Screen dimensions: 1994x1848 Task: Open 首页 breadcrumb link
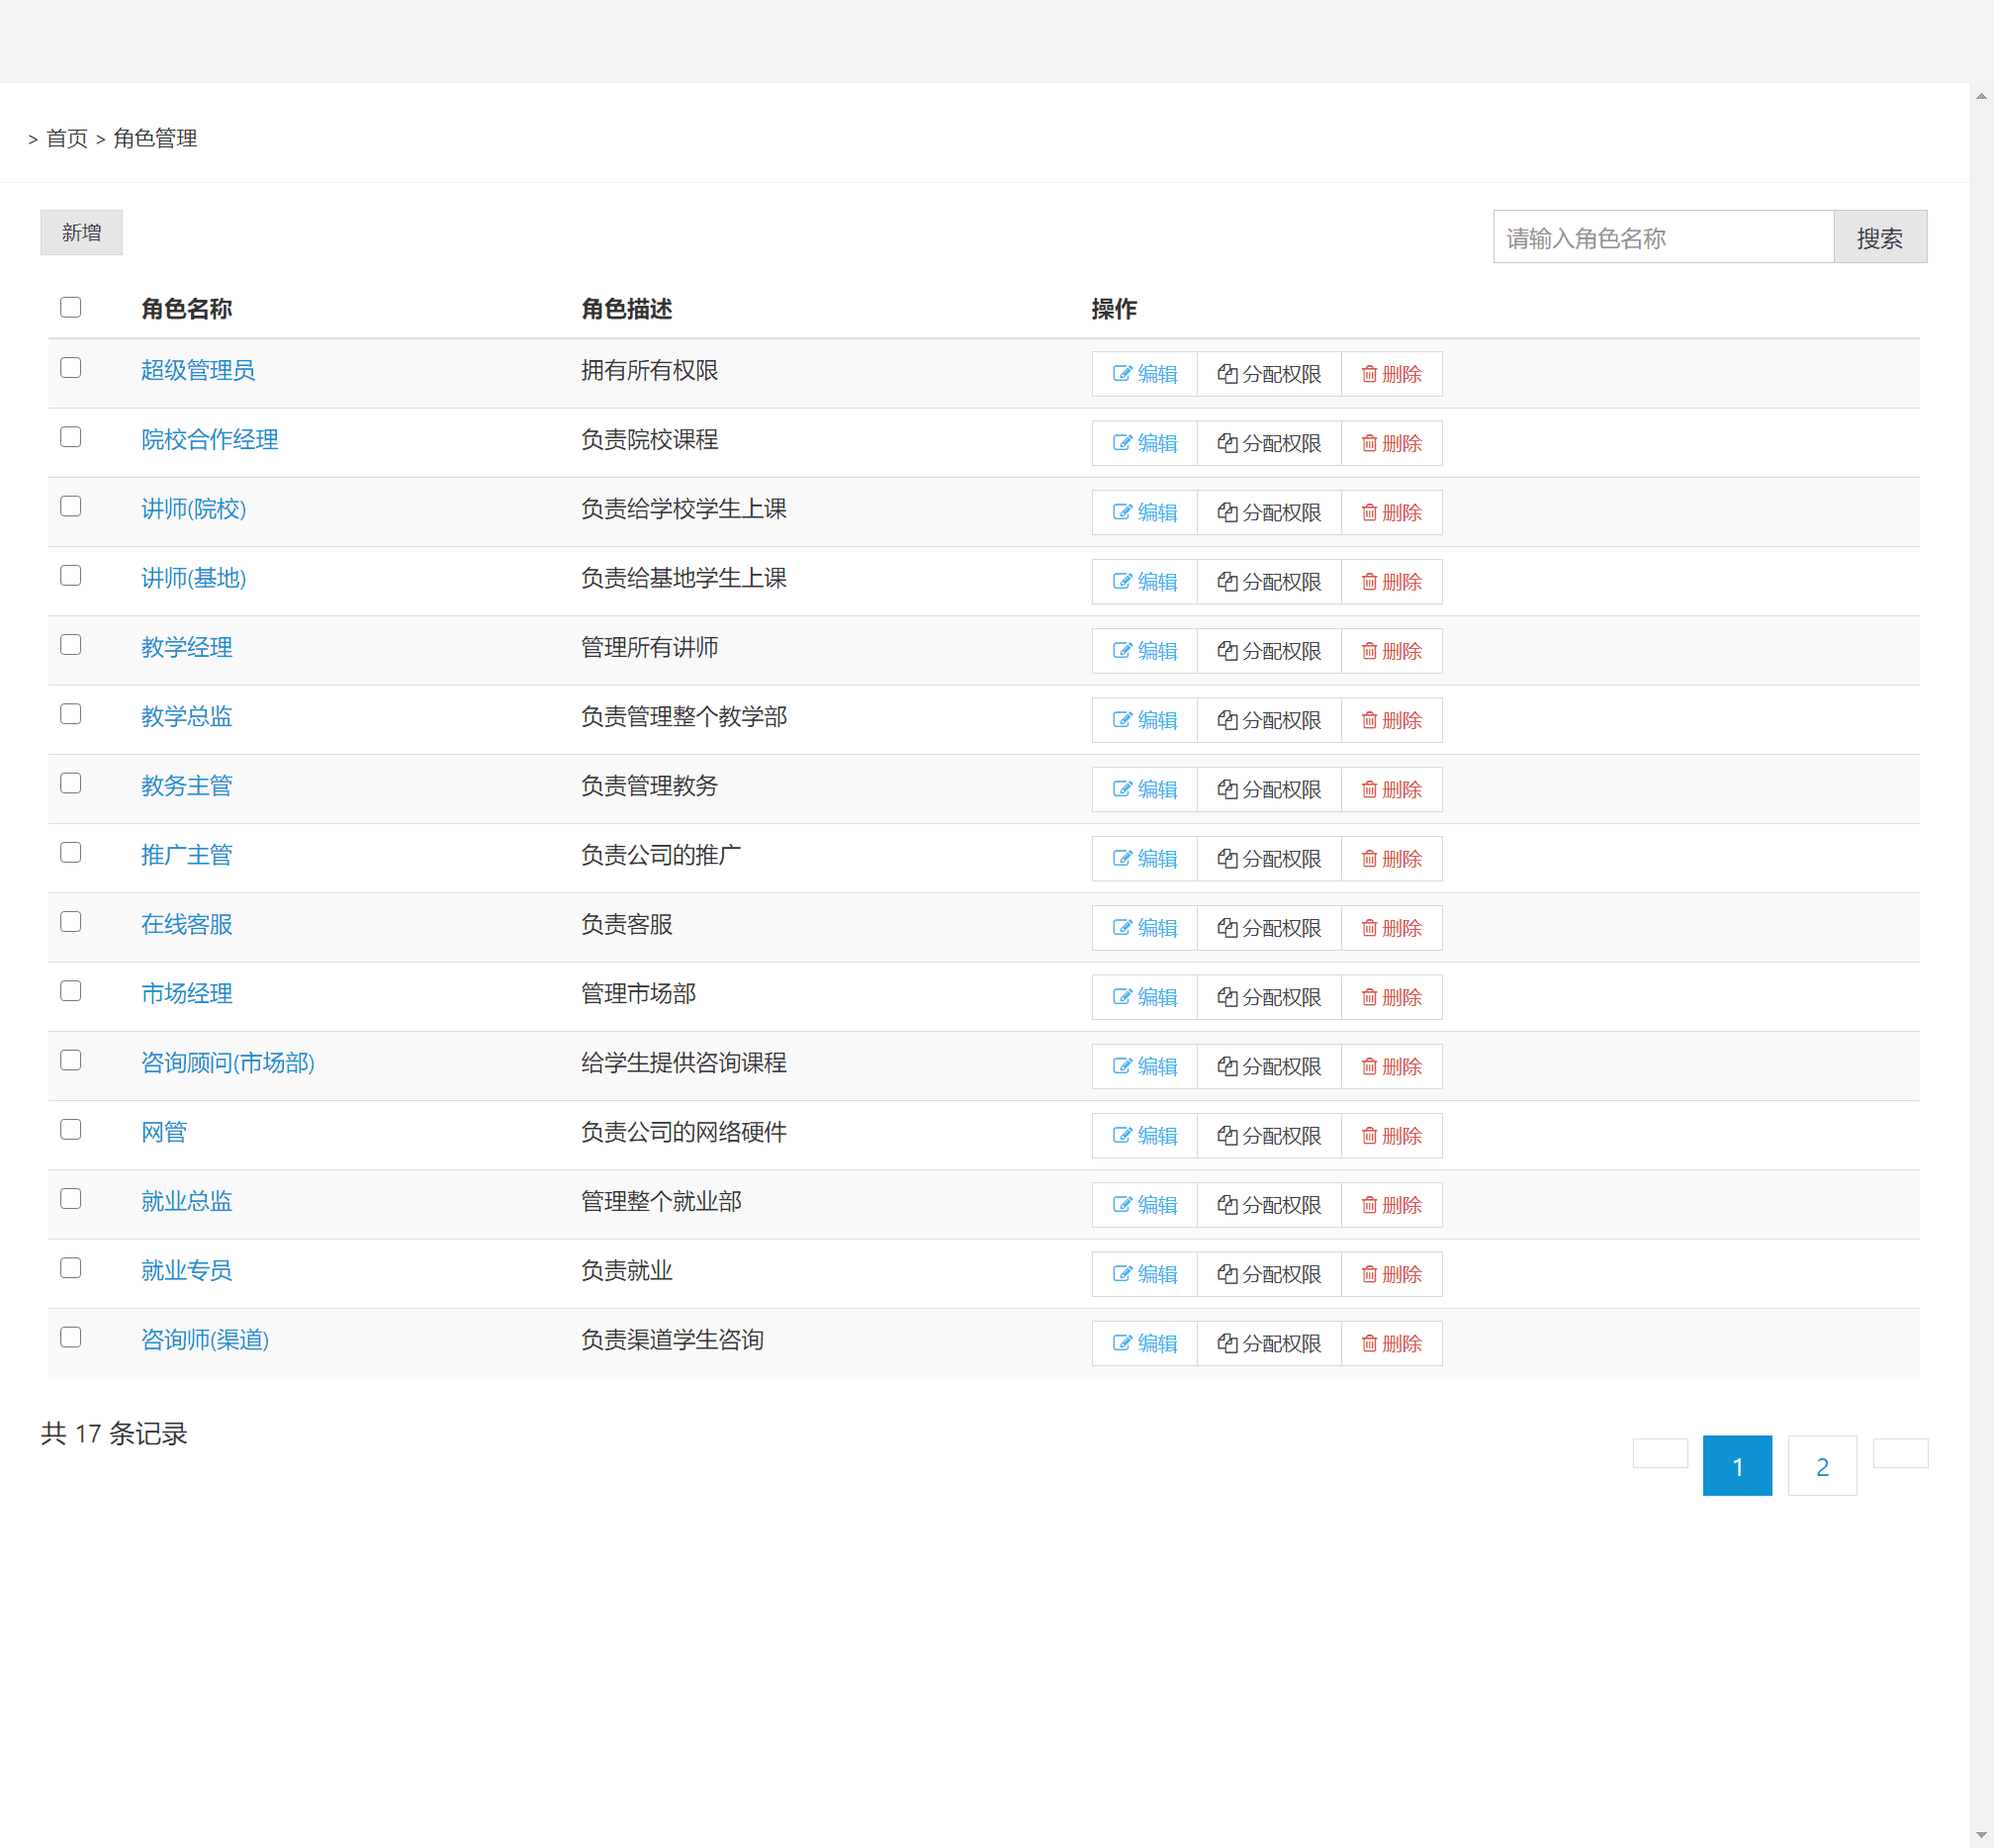67,138
